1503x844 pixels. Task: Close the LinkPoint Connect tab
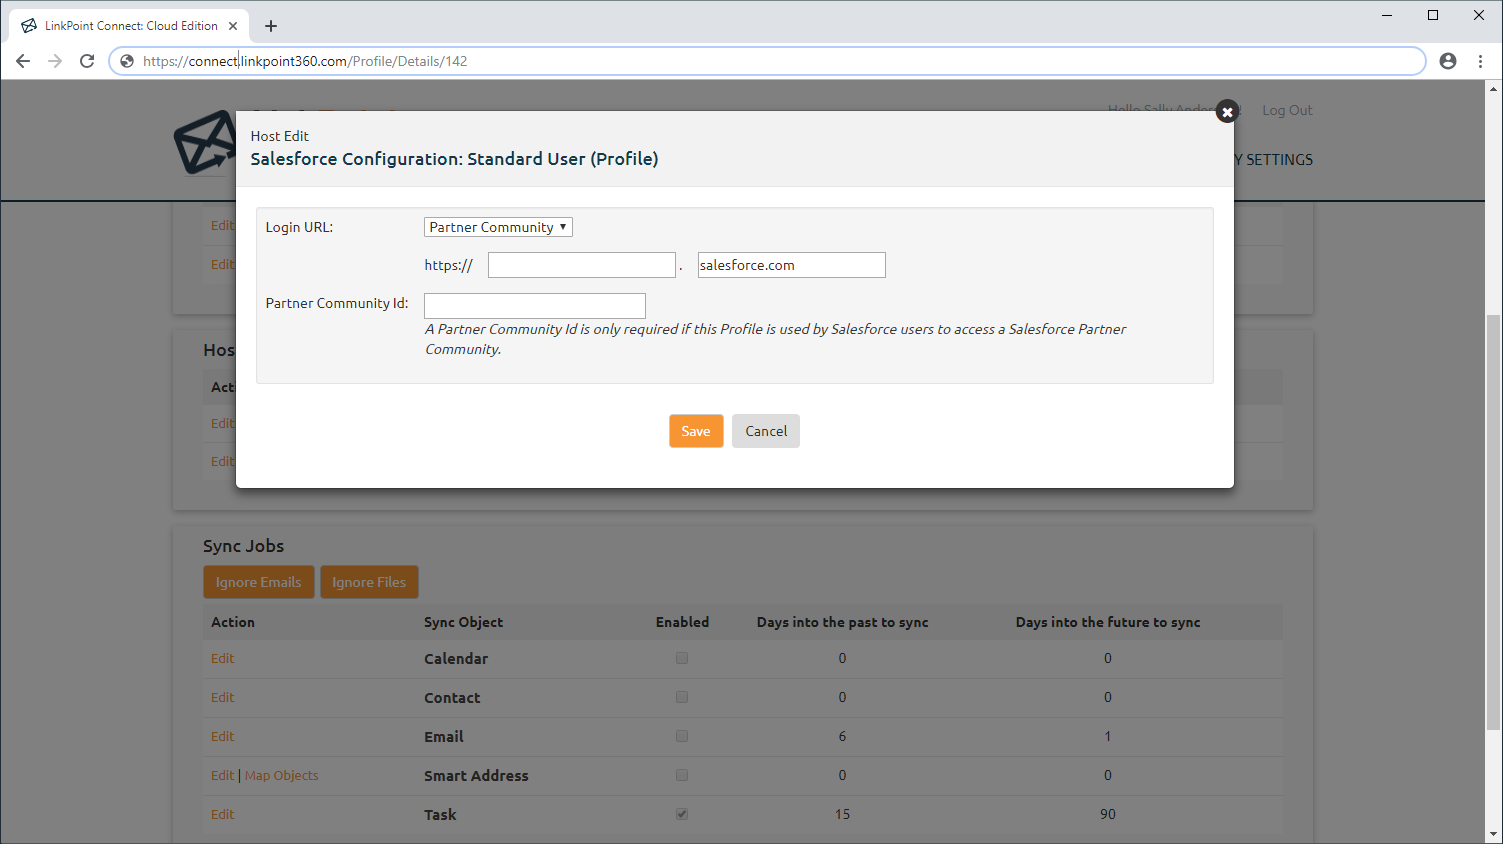pos(234,26)
